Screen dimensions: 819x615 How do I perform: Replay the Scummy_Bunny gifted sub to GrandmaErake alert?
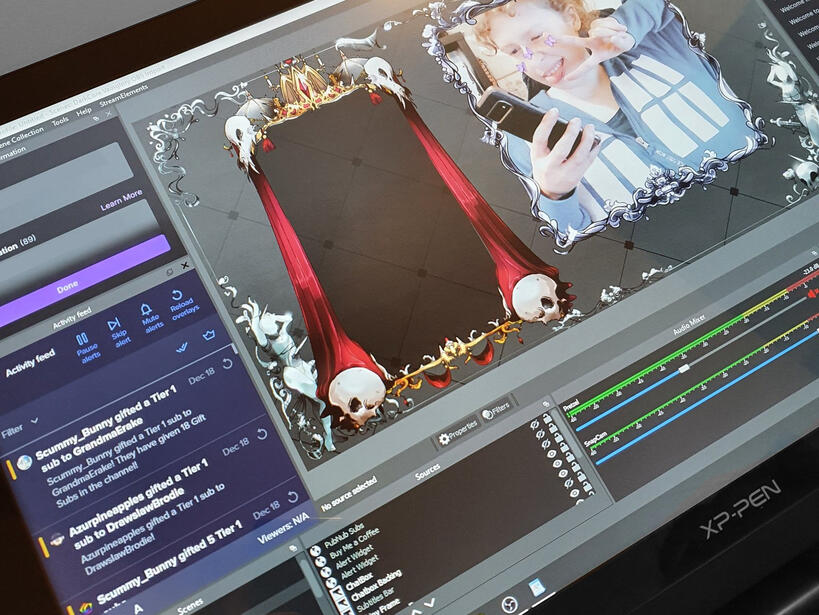[x=227, y=362]
